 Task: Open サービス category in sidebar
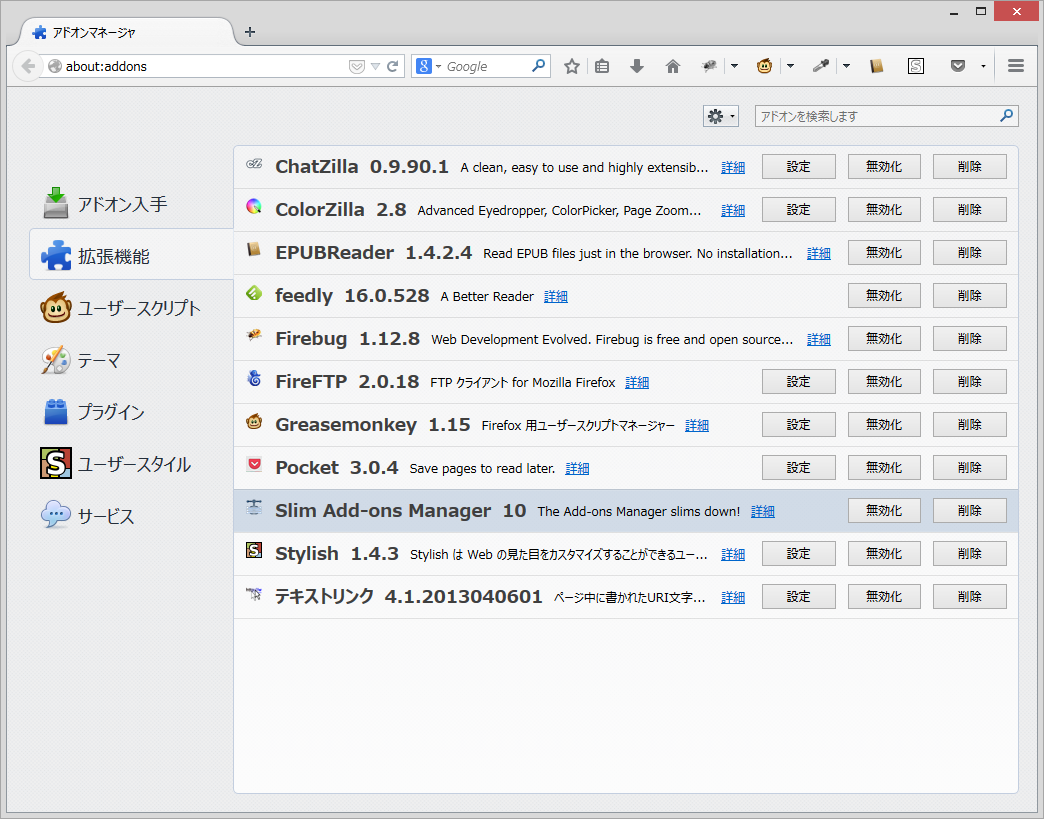(130, 515)
